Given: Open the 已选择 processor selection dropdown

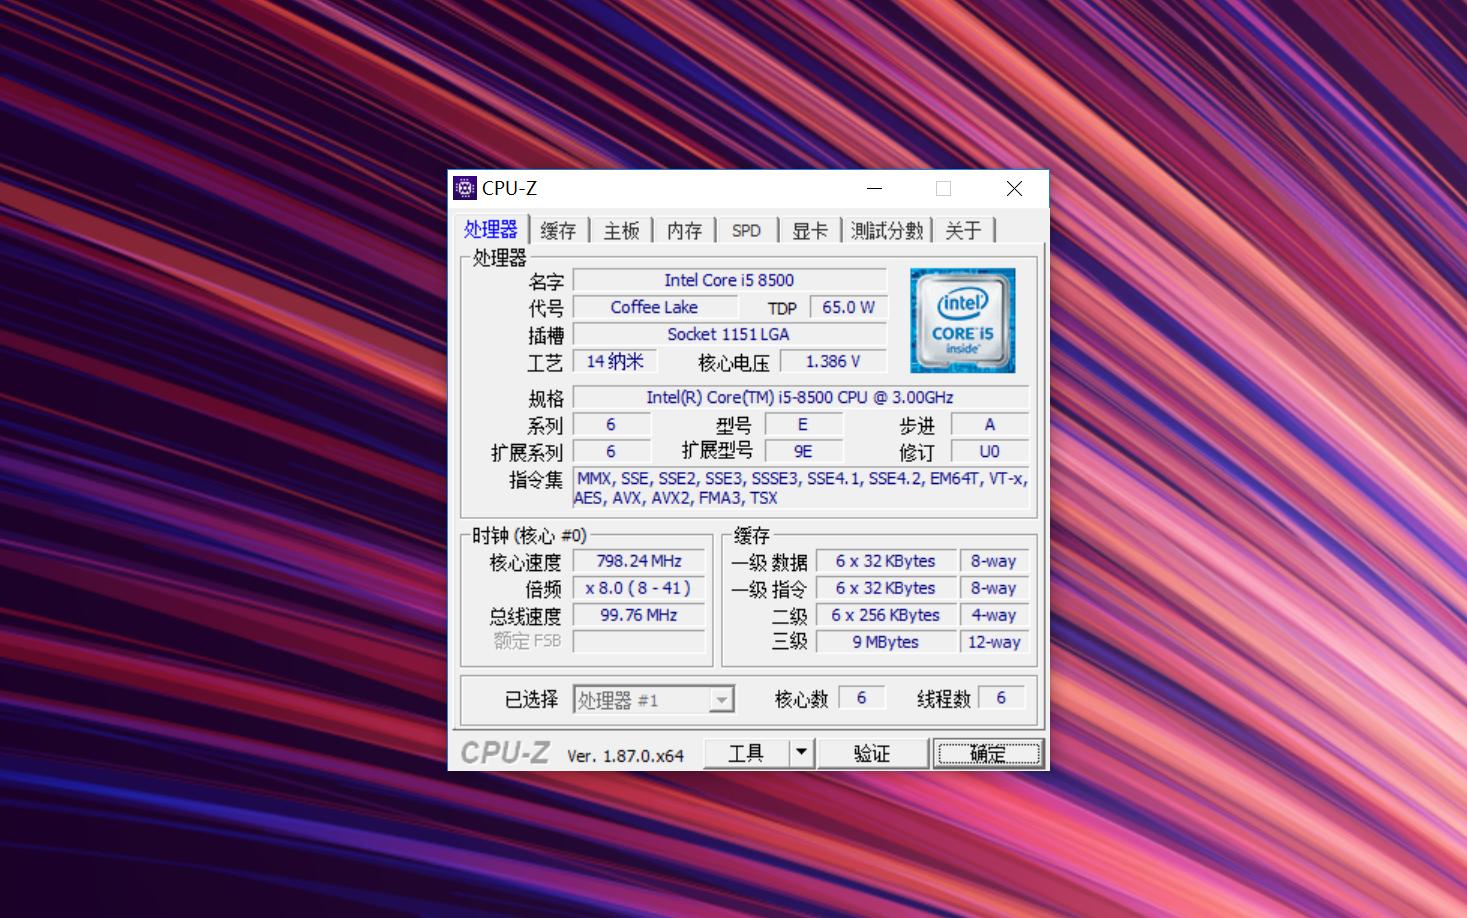Looking at the screenshot, I should [721, 698].
